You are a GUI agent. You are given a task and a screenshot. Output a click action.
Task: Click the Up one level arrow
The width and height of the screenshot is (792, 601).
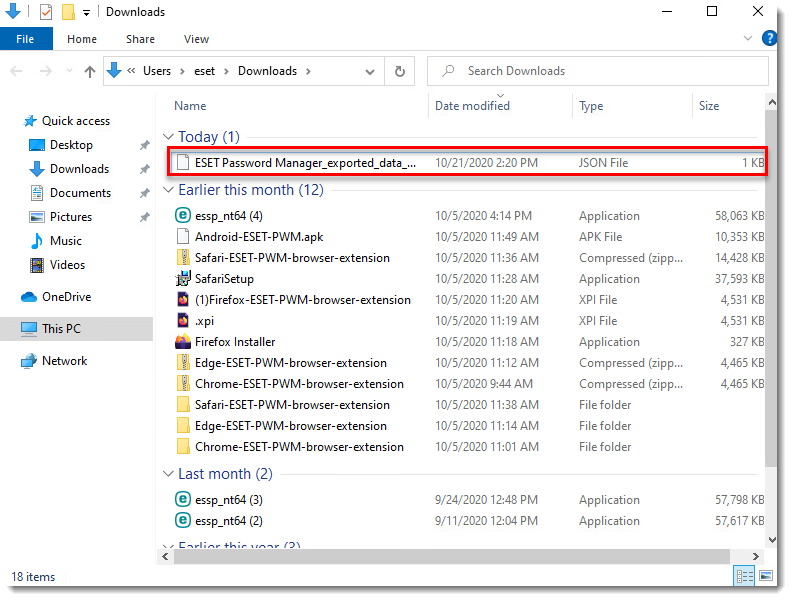(x=90, y=71)
